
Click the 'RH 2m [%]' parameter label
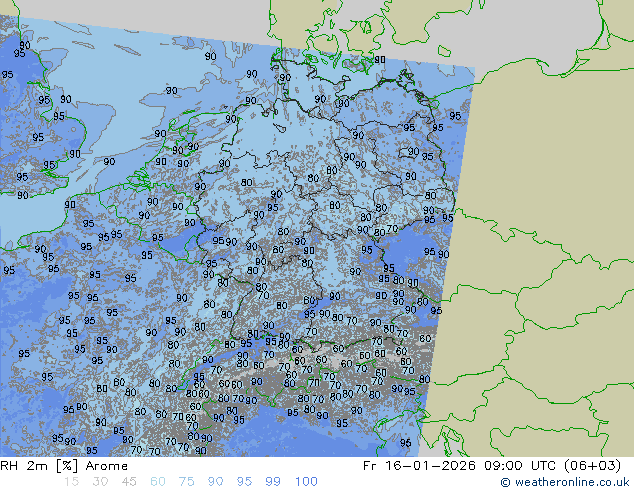[39, 466]
